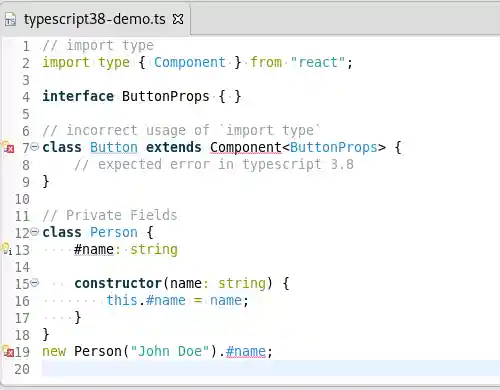This screenshot has width=500, height=390.
Task: Click ButtonProps inside the generic brackets
Action: click(334, 147)
